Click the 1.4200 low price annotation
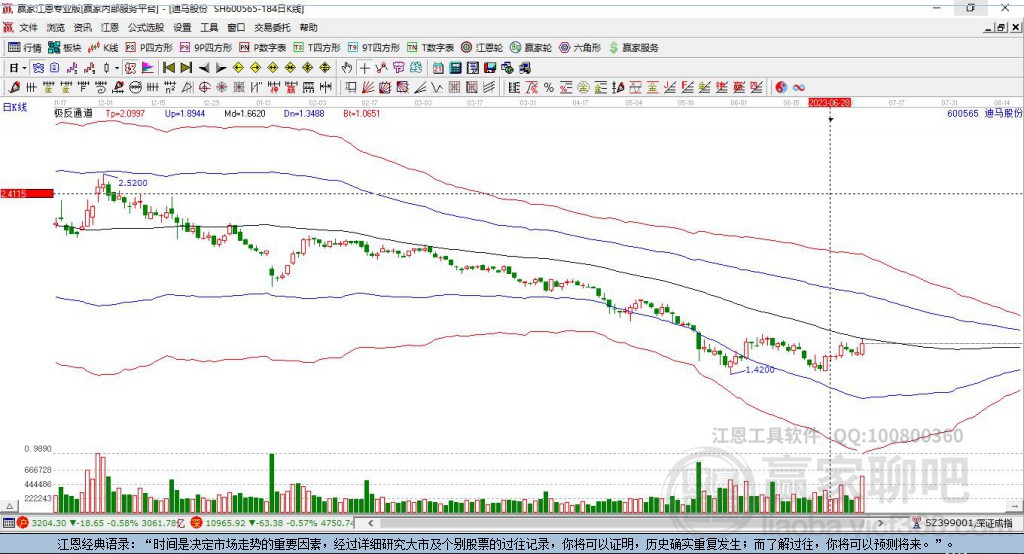Viewport: 1024px width, 554px height. click(760, 370)
